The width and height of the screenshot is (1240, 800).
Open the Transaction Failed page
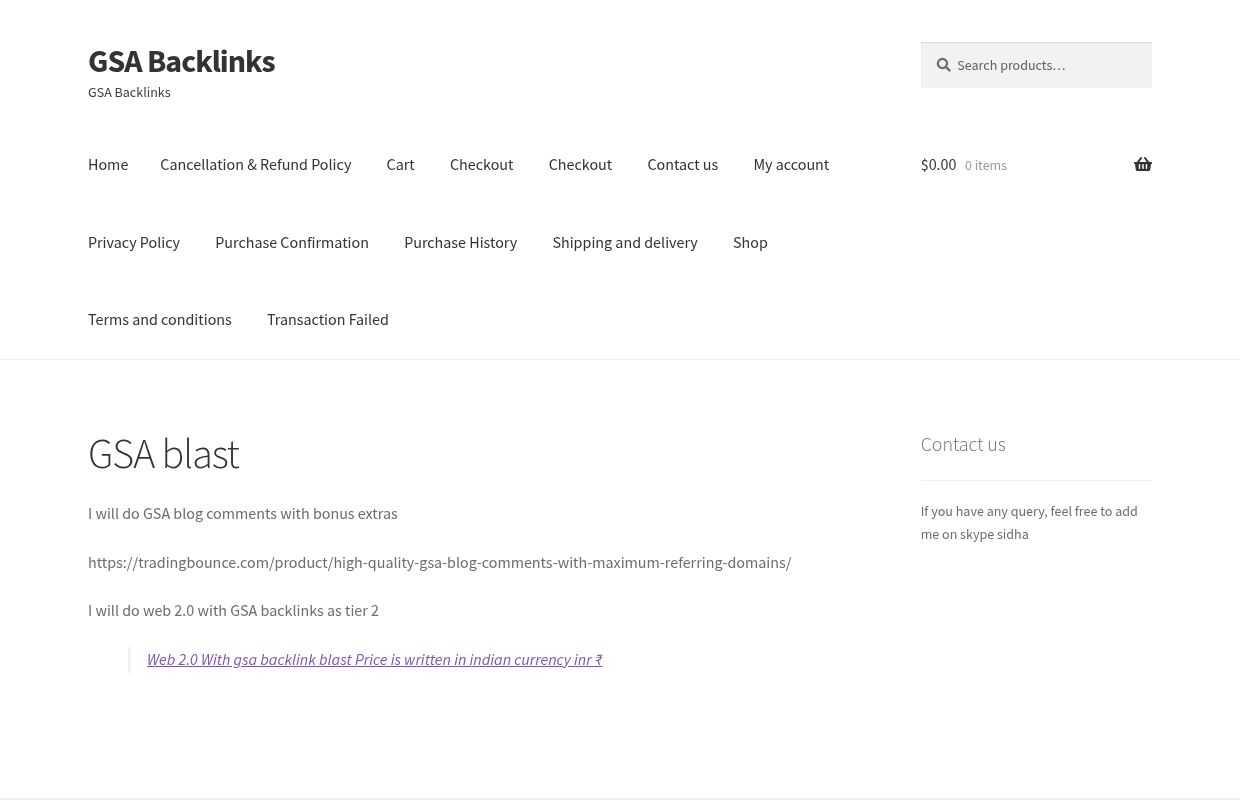click(x=327, y=319)
